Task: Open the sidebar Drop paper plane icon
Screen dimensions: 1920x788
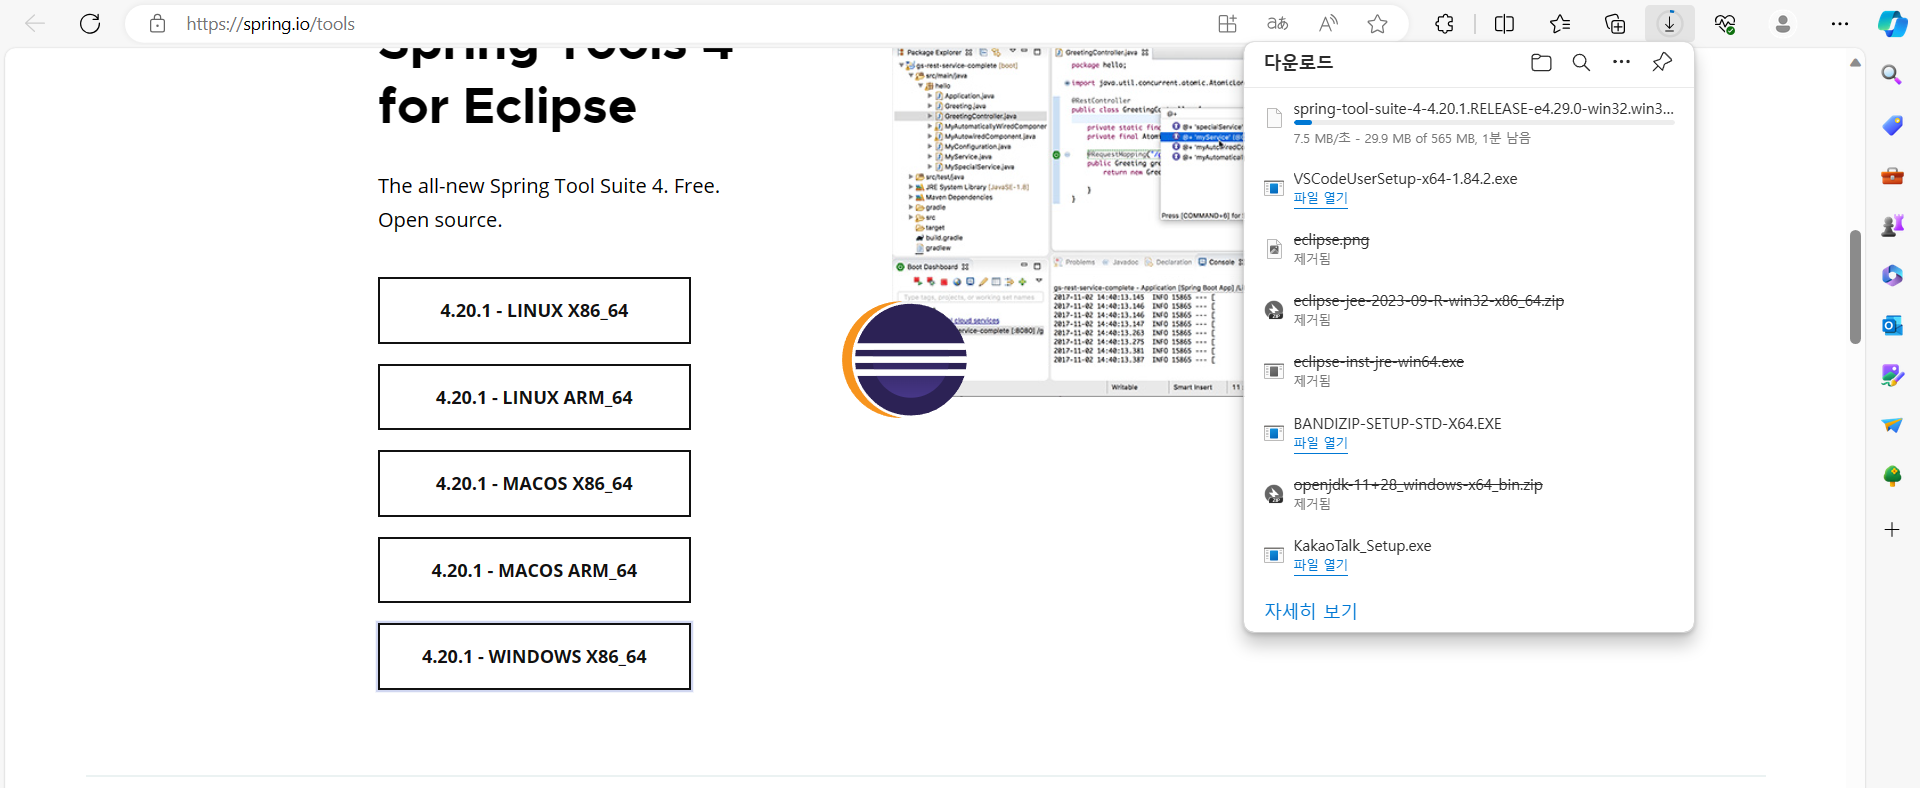Action: point(1892,425)
